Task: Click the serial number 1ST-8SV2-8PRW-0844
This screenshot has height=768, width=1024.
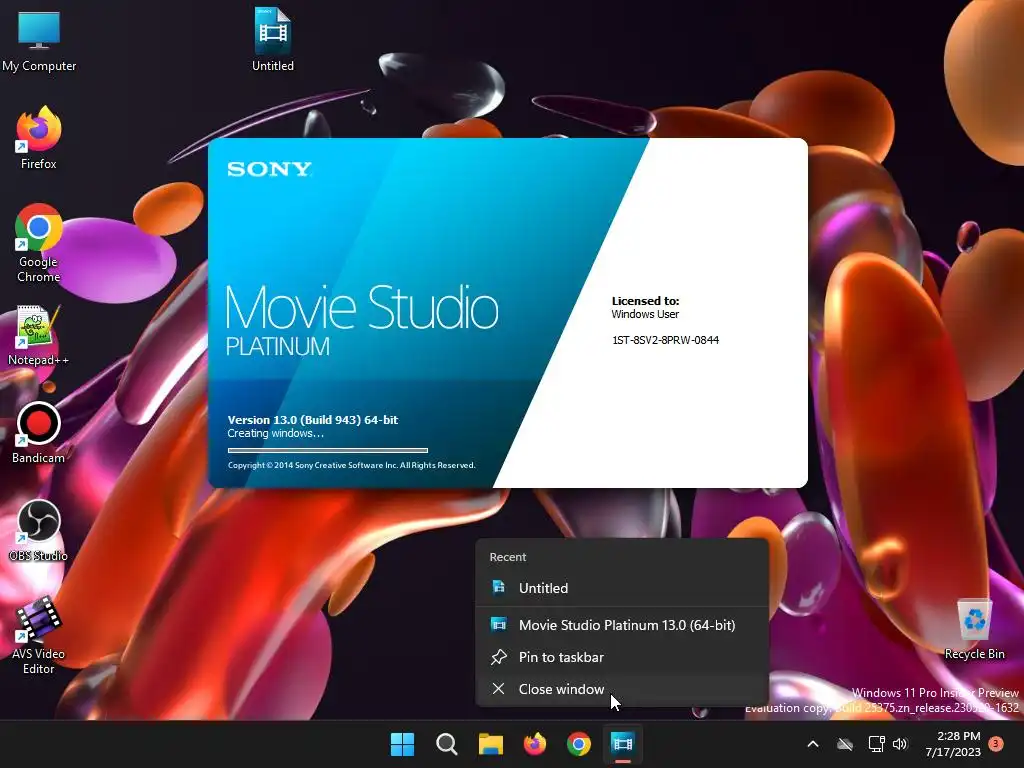Action: (665, 340)
